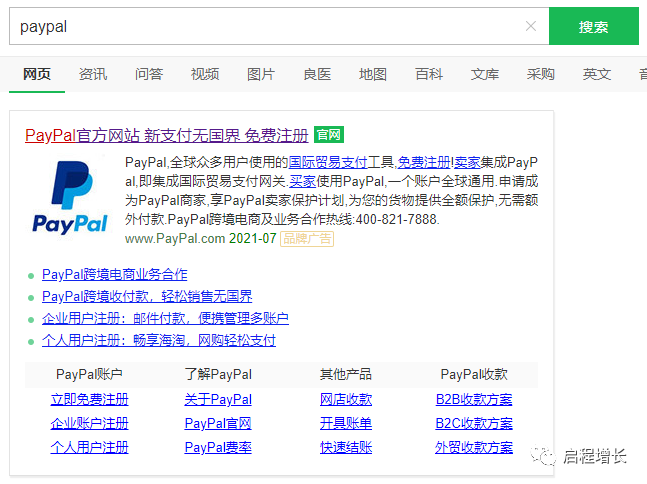Click the PayPal收款 column header
This screenshot has height=484, width=647.
474,375
